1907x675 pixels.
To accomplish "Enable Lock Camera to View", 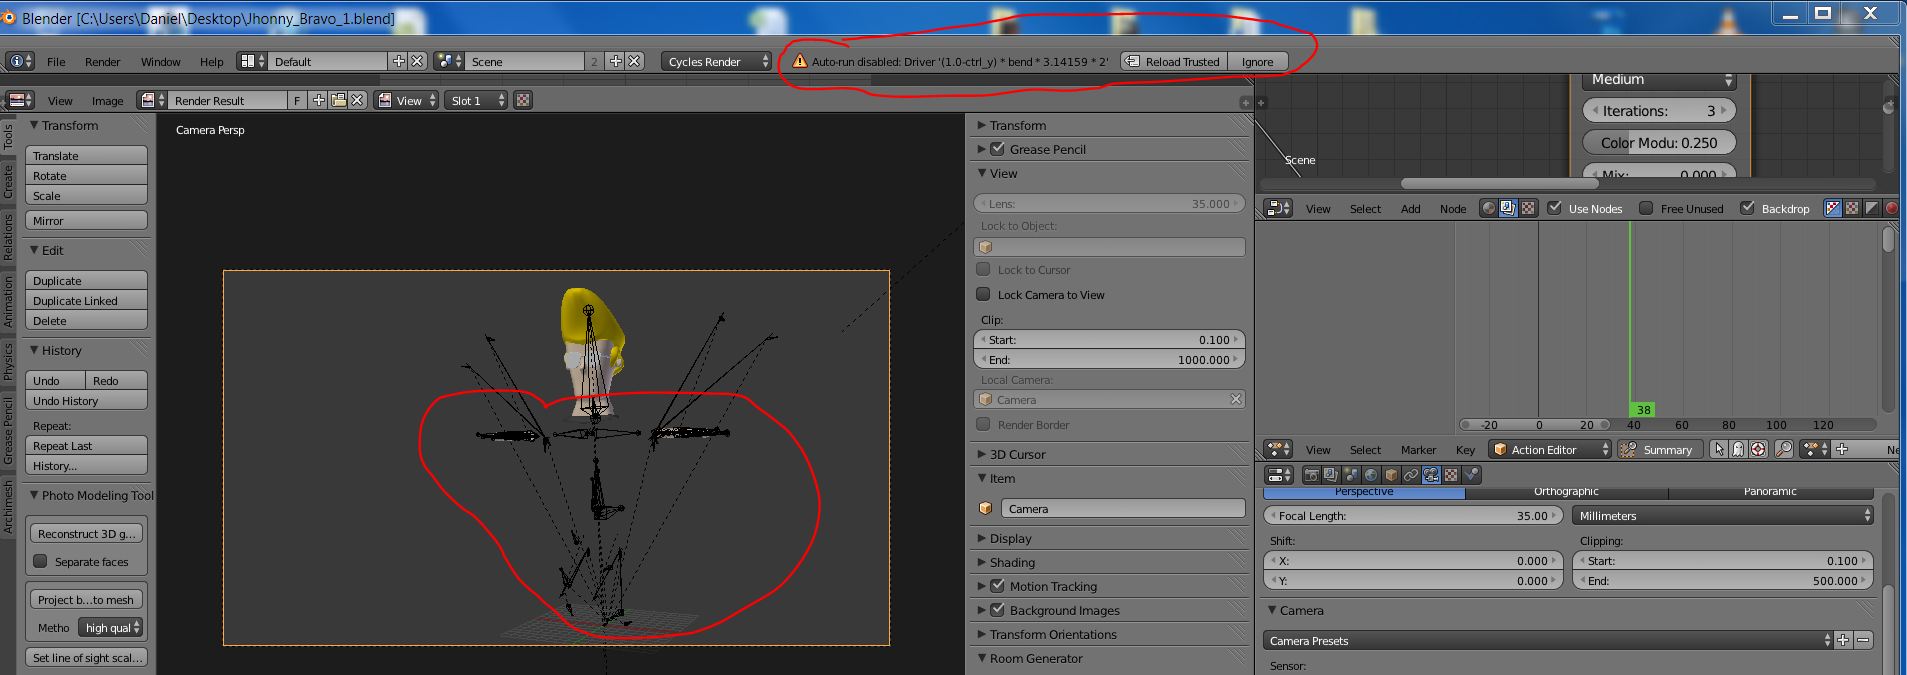I will pos(983,294).
